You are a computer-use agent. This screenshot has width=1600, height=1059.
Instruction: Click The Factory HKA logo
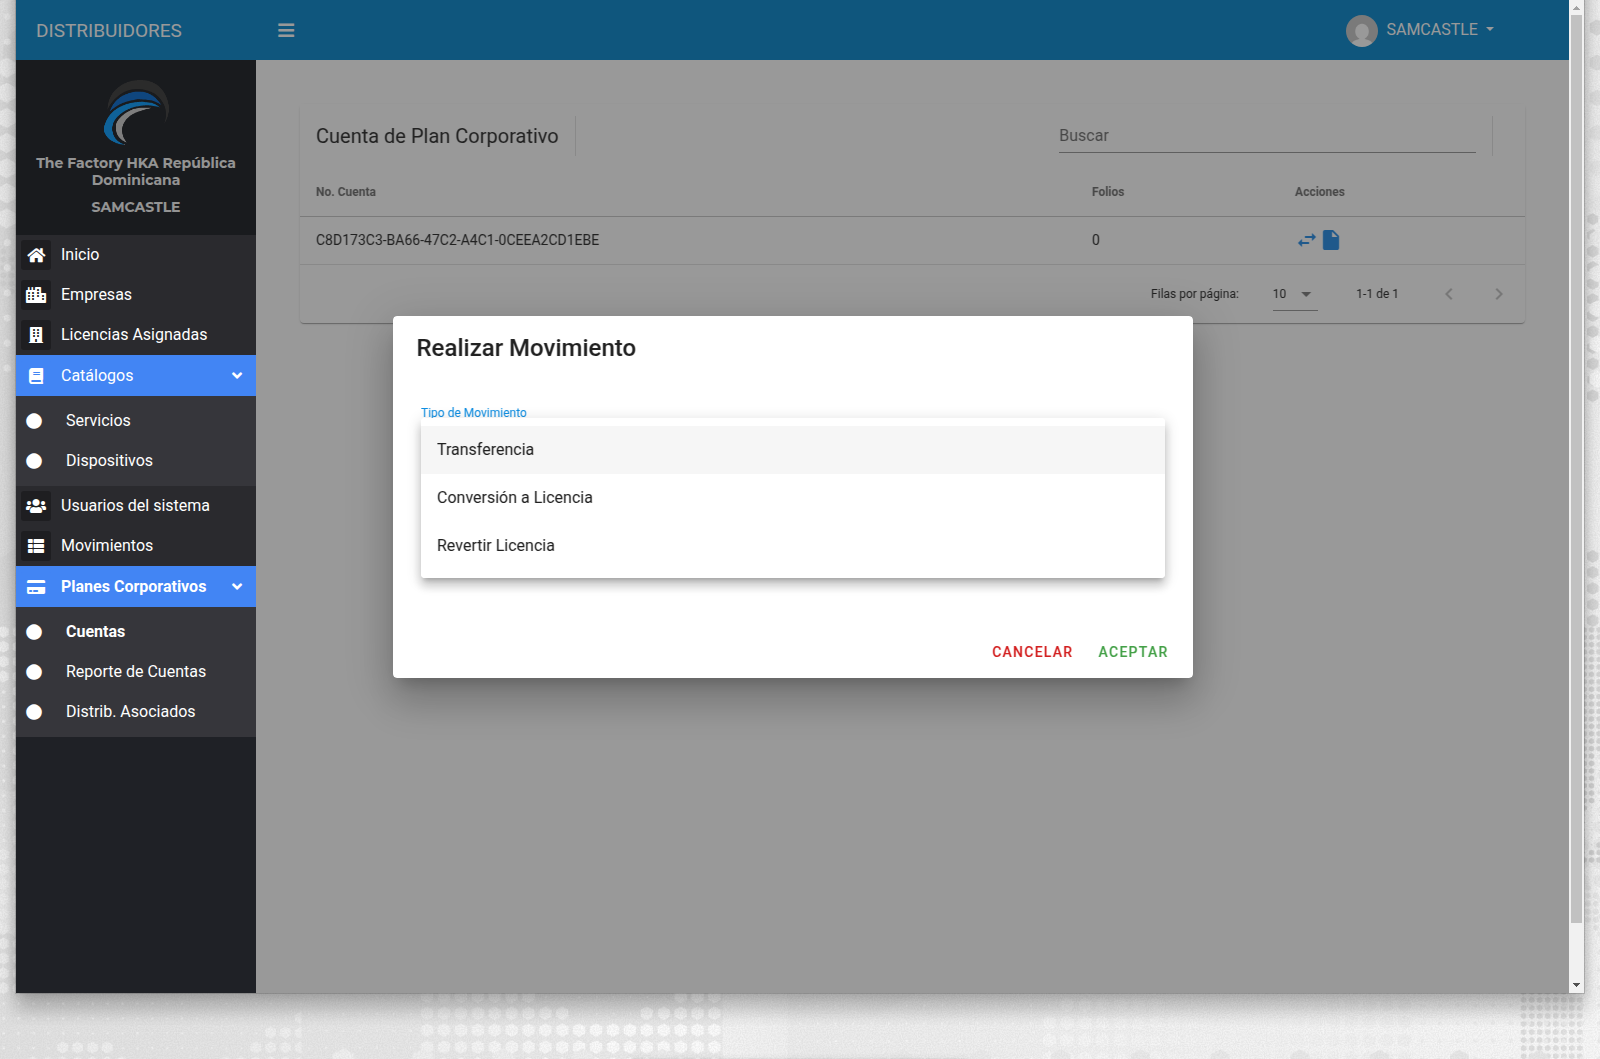[136, 112]
